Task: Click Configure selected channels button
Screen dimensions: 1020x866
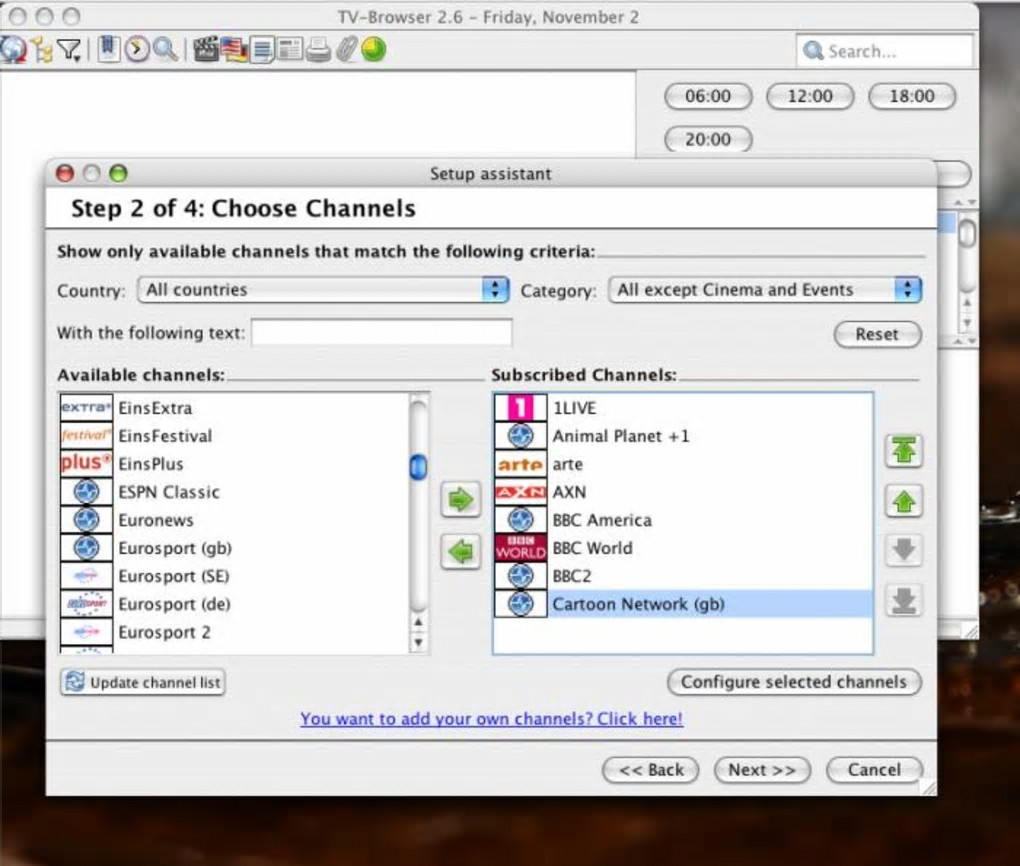Action: pyautogui.click(x=794, y=682)
